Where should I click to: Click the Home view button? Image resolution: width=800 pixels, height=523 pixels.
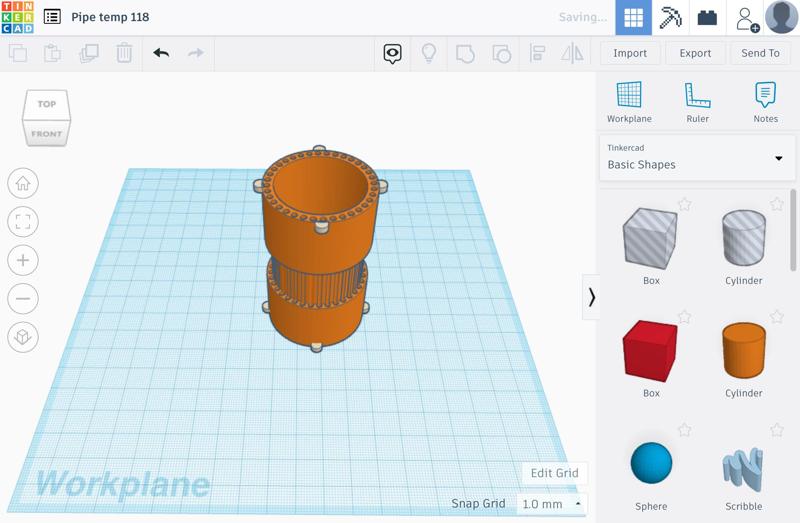23,184
